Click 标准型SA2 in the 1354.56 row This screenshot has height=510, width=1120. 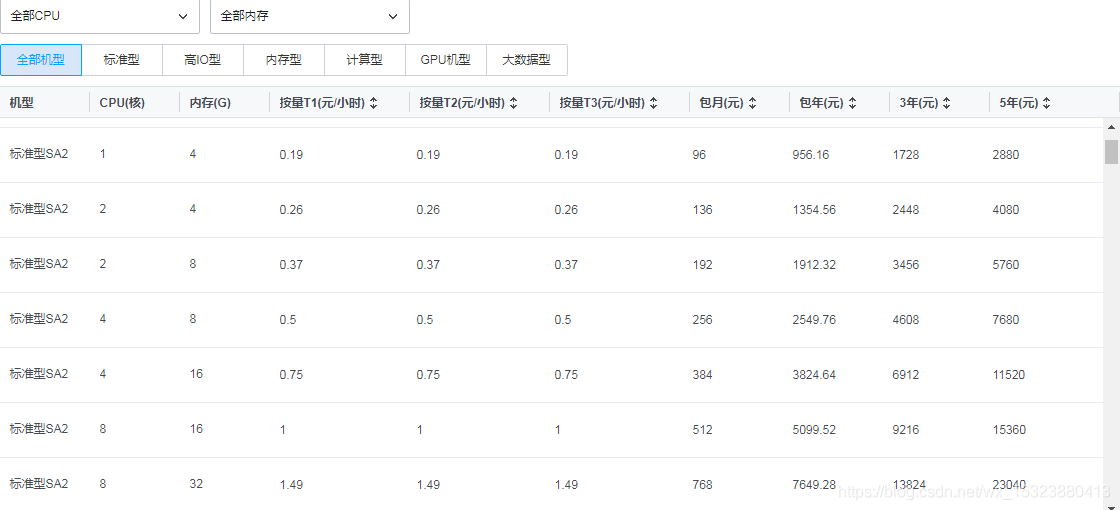(x=39, y=208)
